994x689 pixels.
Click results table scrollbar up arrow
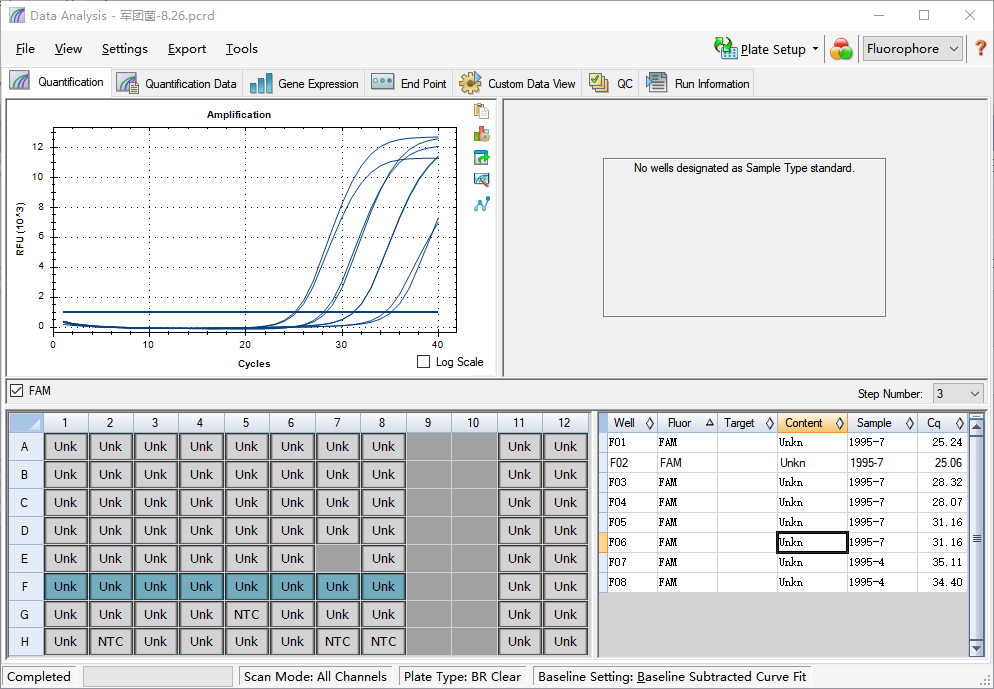(976, 425)
